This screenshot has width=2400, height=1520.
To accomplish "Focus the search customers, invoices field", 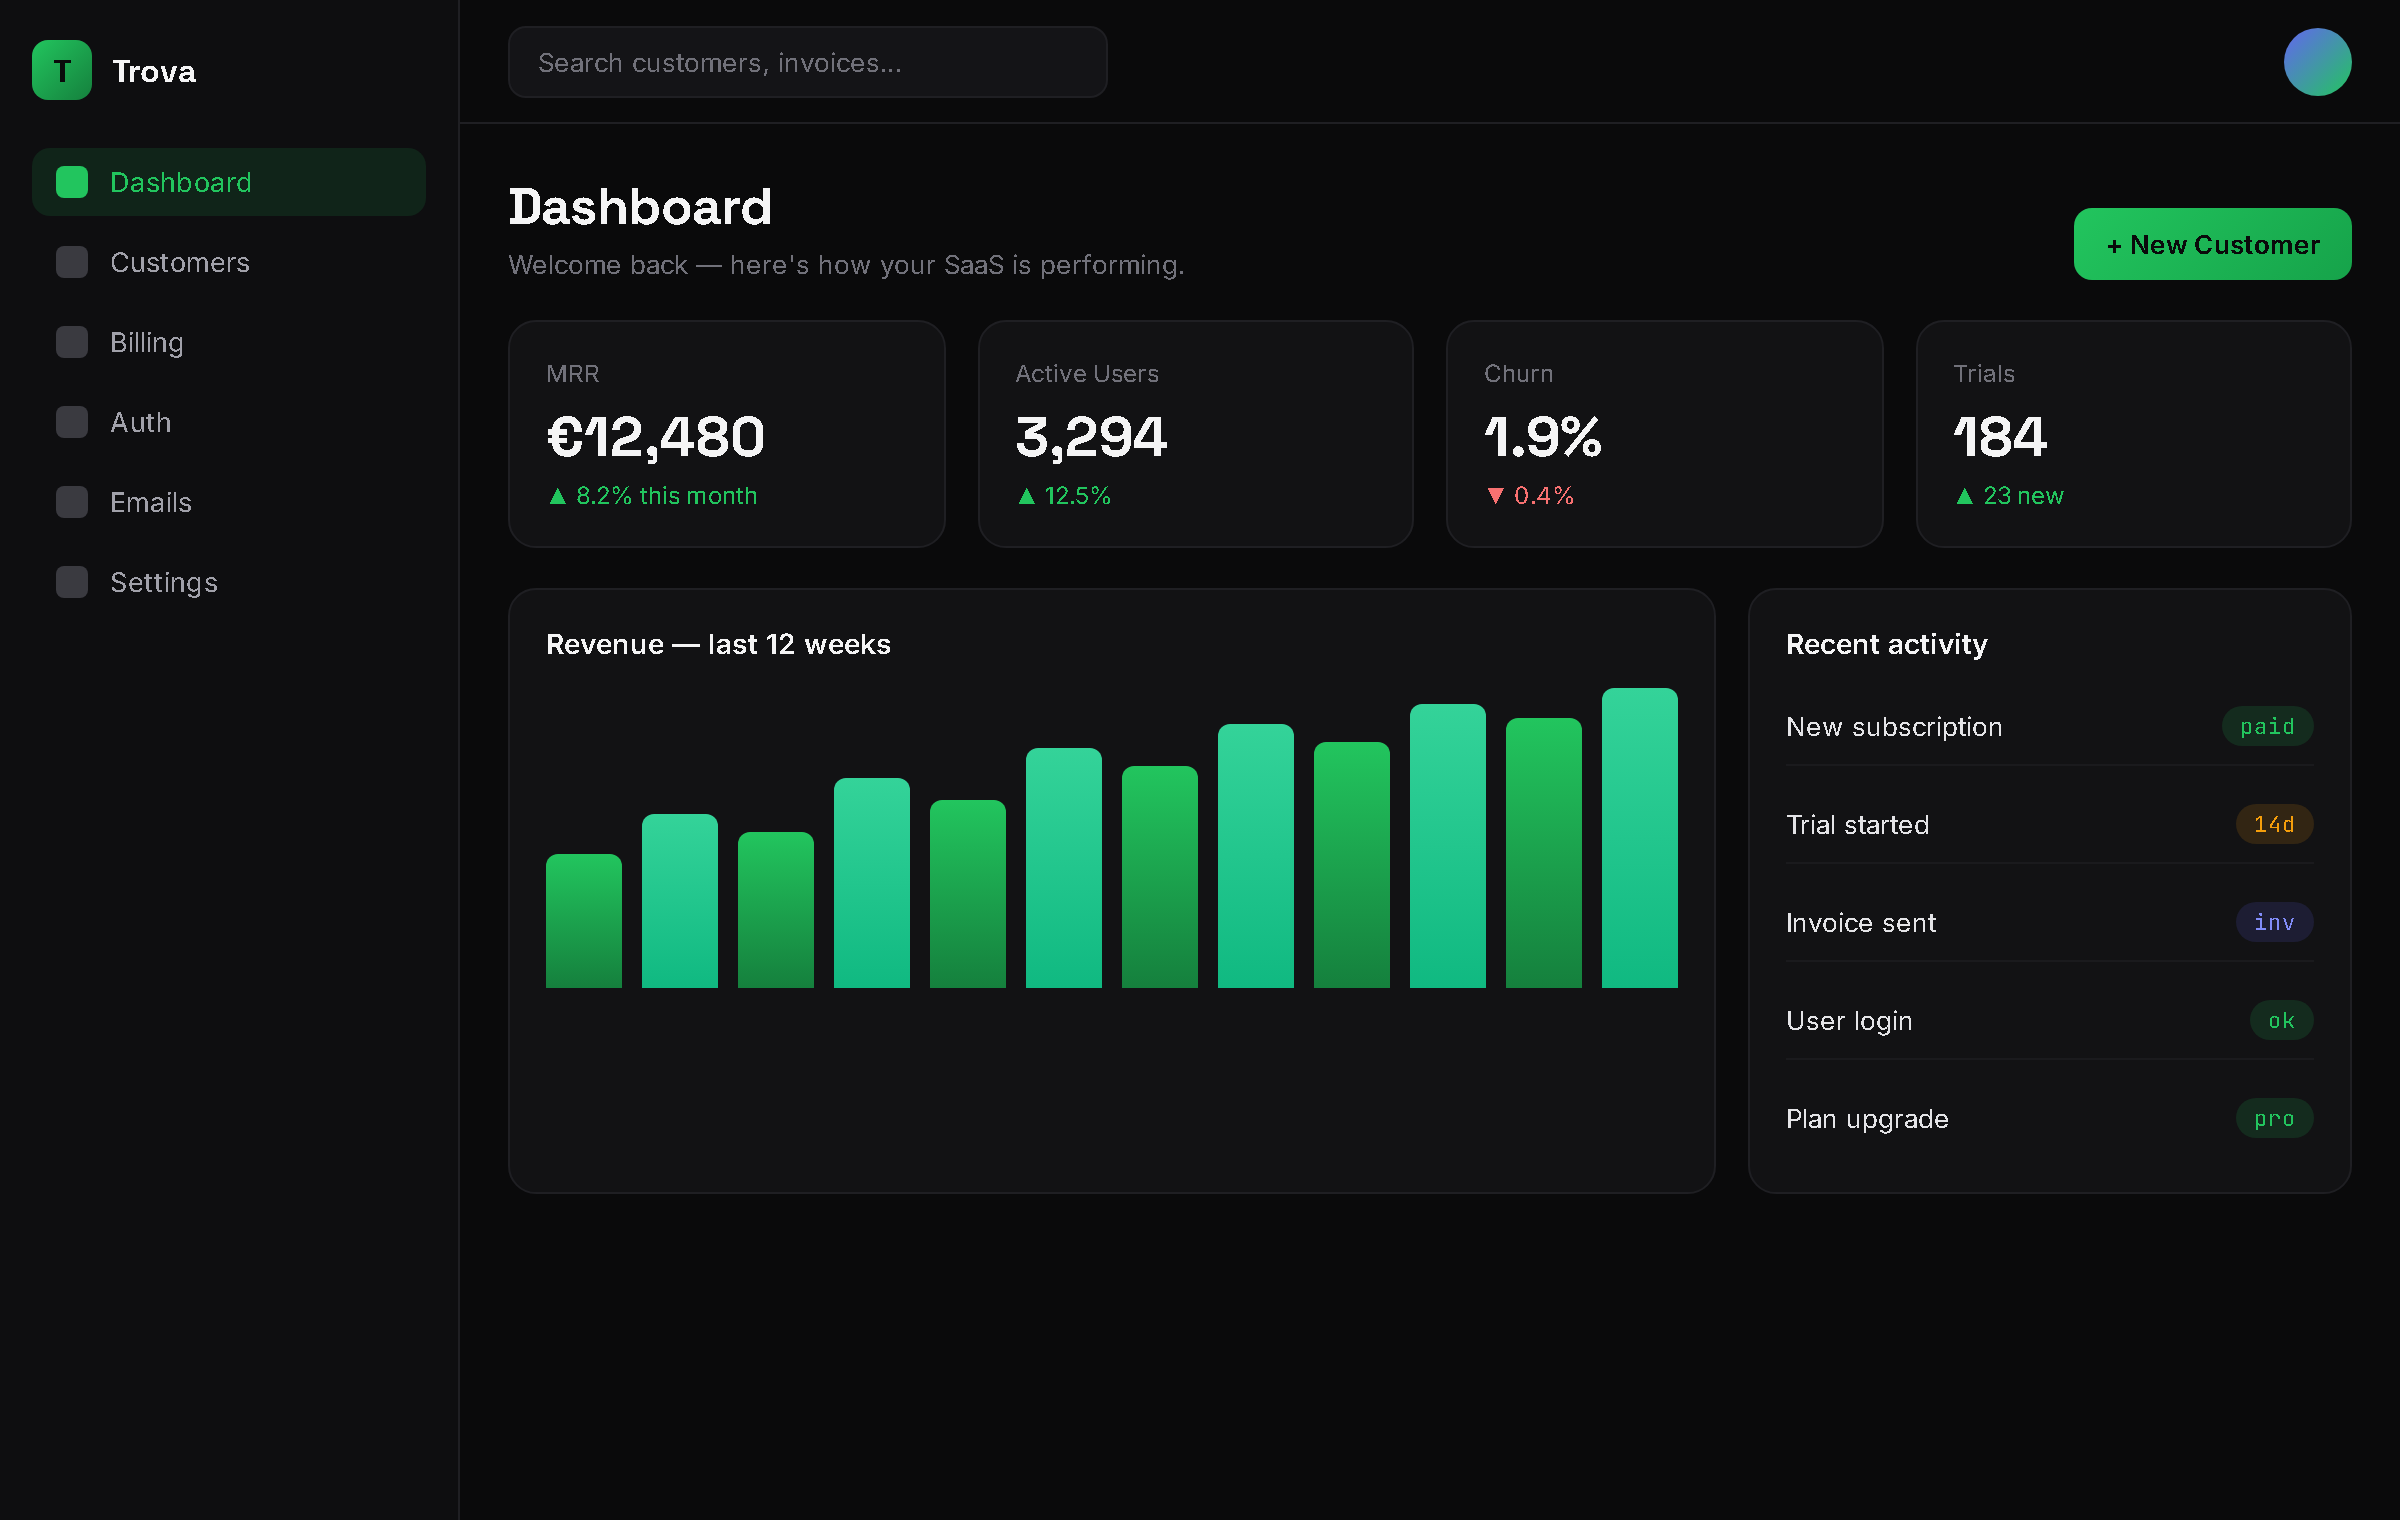I will pyautogui.click(x=807, y=62).
